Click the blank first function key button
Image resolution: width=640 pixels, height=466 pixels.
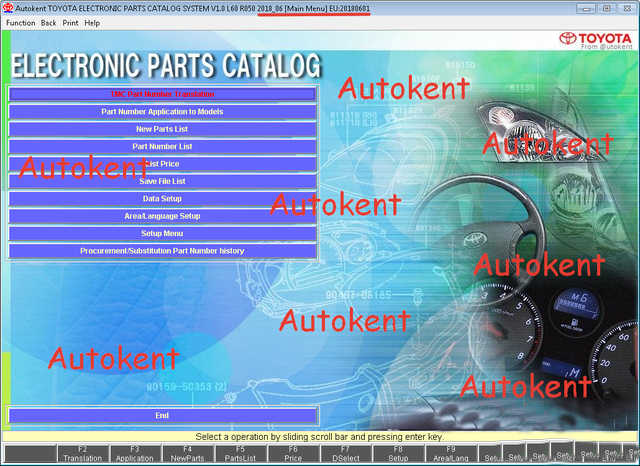click(x=31, y=454)
